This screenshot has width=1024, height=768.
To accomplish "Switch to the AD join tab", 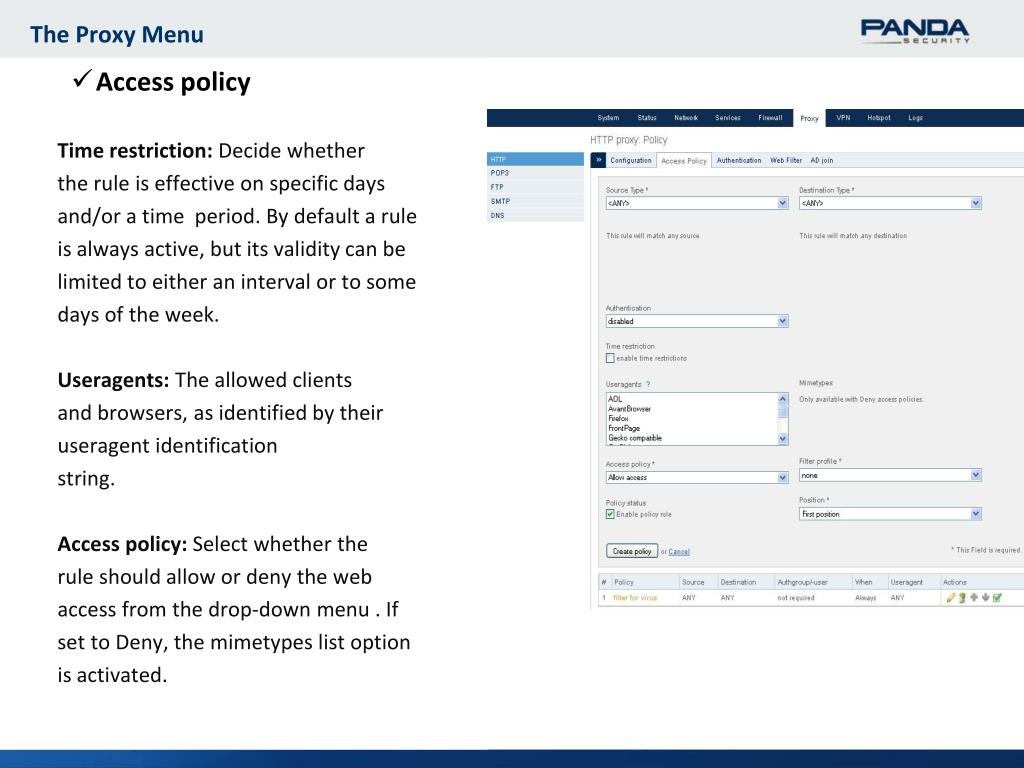I will 822,160.
